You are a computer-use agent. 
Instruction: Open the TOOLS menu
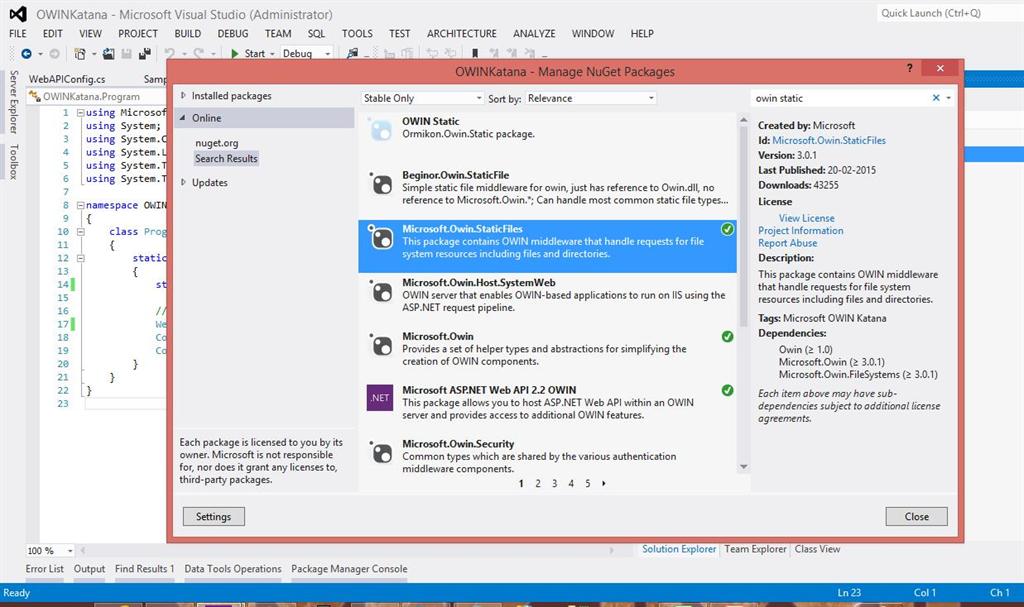pyautogui.click(x=357, y=33)
